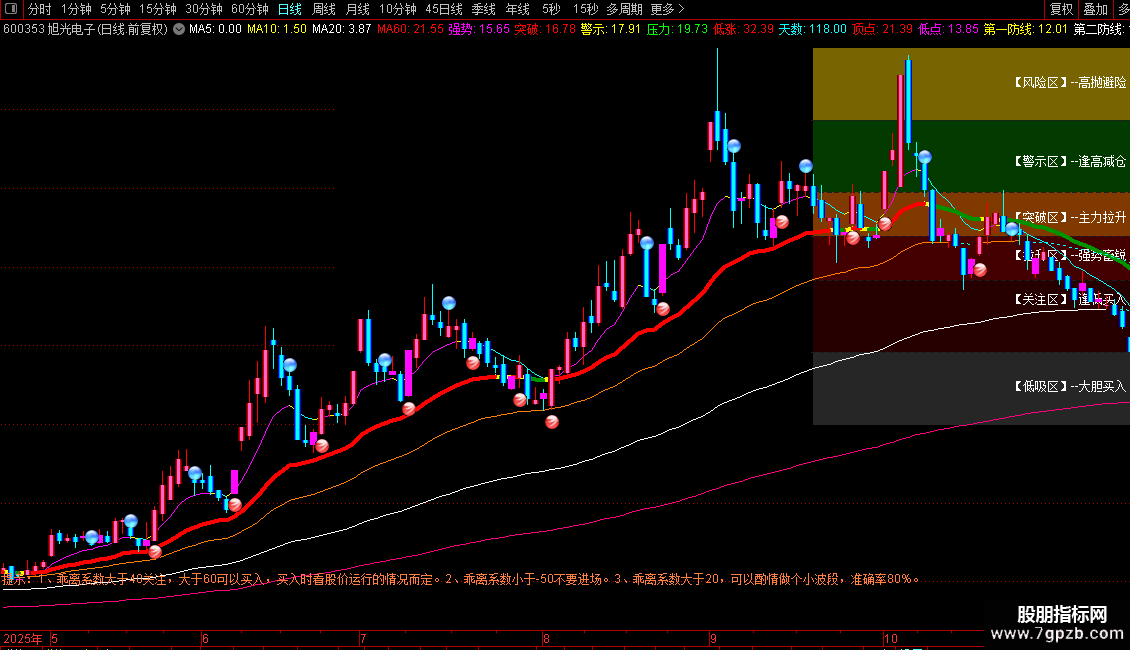1130x650 pixels.
Task: Open the indicator dropdown next to 旭光电子 title
Action: coord(179,30)
